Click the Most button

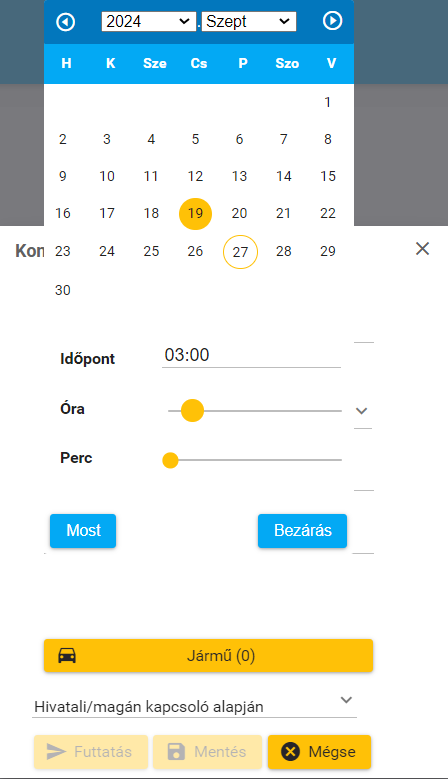coord(83,531)
